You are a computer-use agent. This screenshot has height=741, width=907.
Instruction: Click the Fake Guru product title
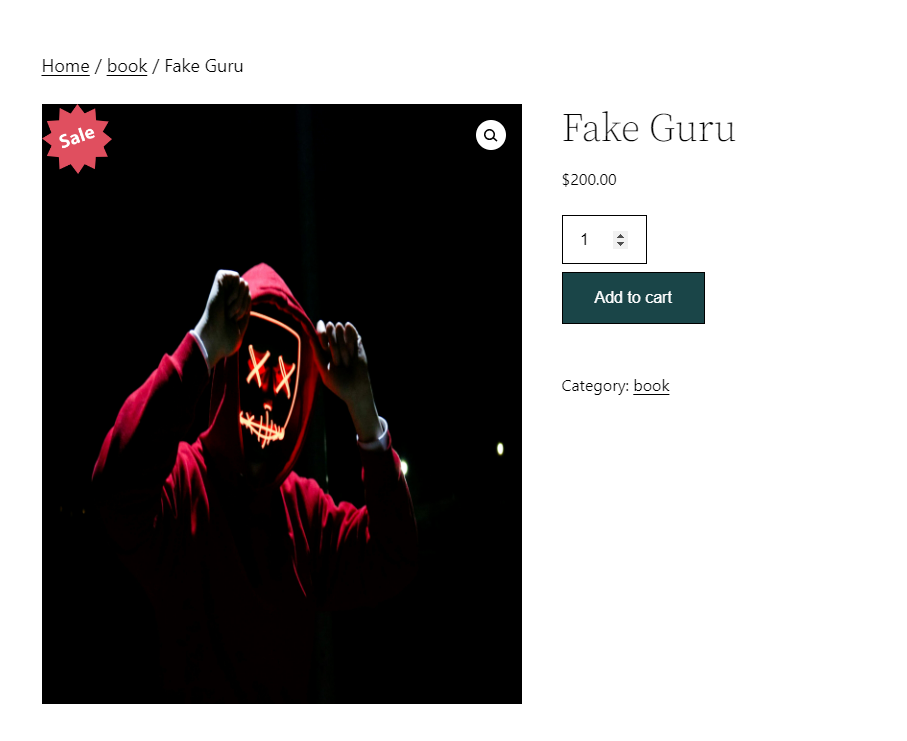tap(648, 128)
